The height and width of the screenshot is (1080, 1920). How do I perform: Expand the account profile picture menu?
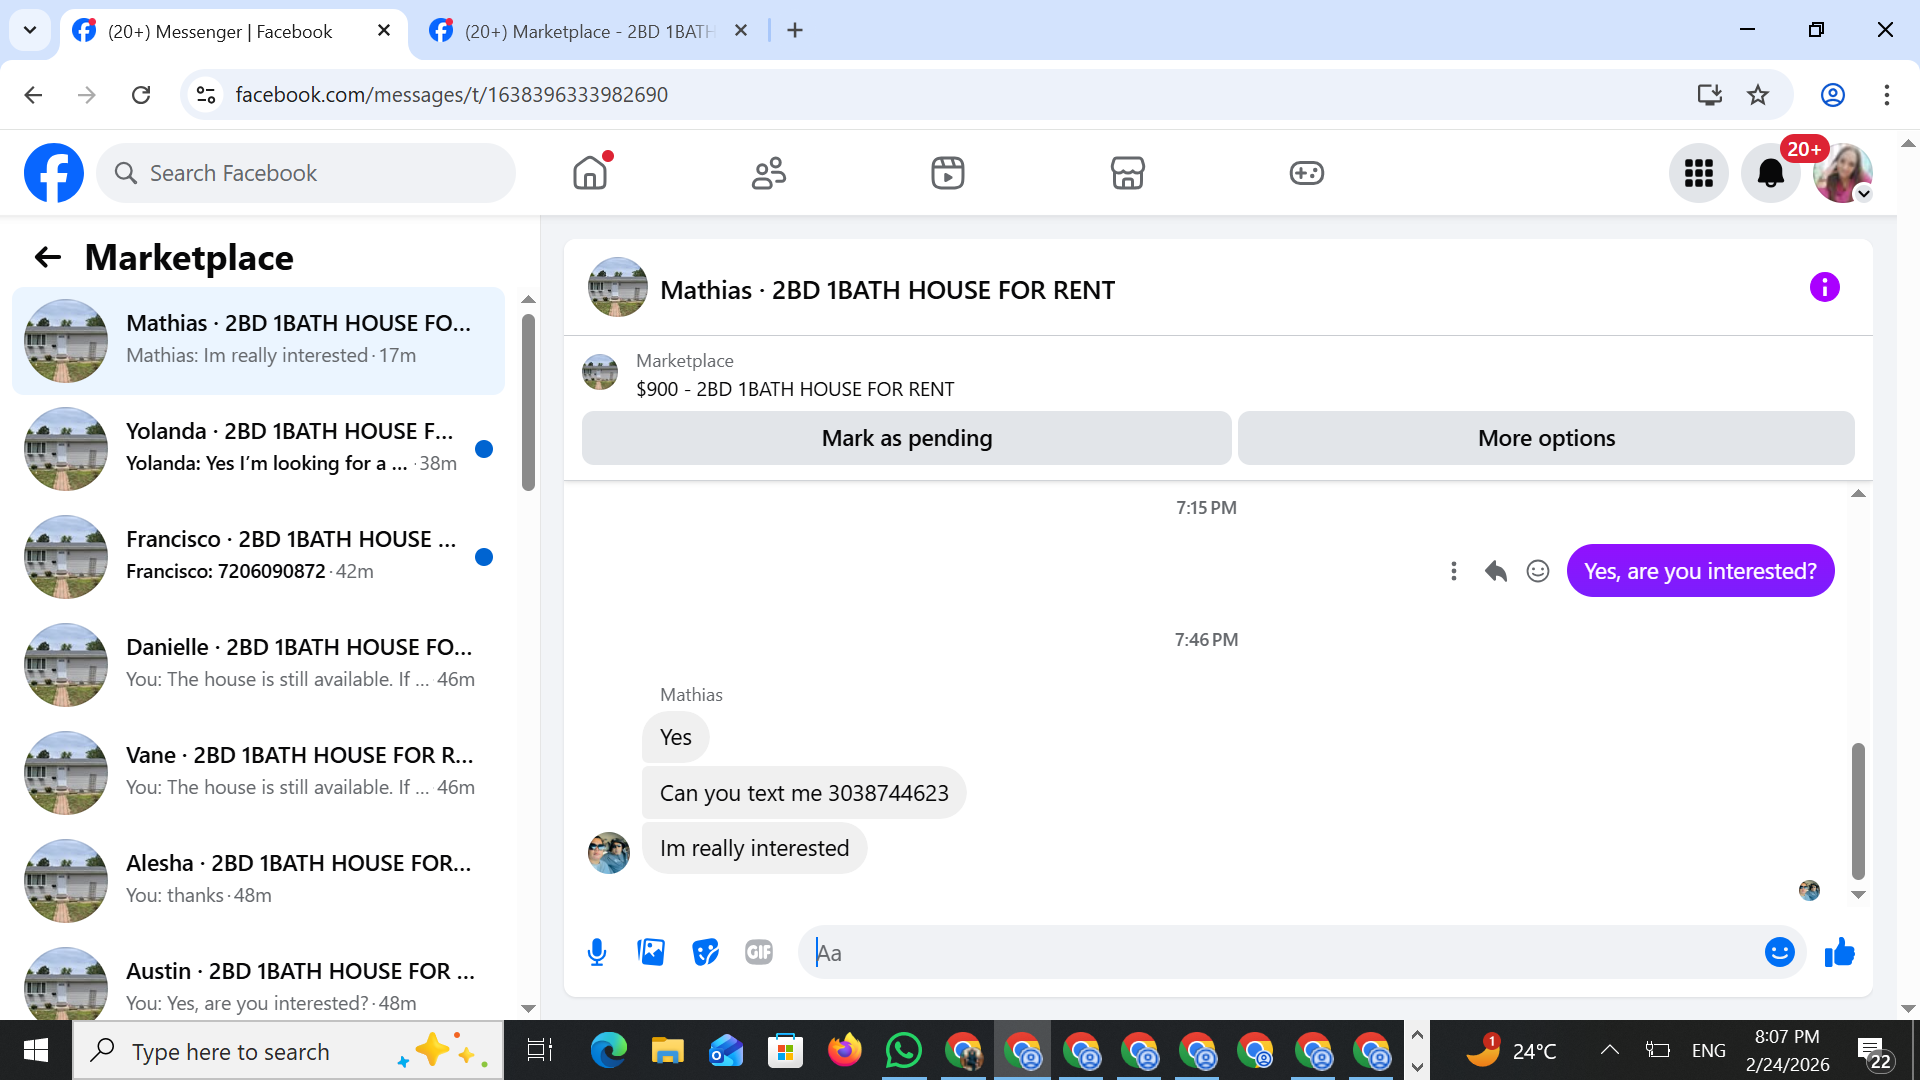coord(1842,173)
